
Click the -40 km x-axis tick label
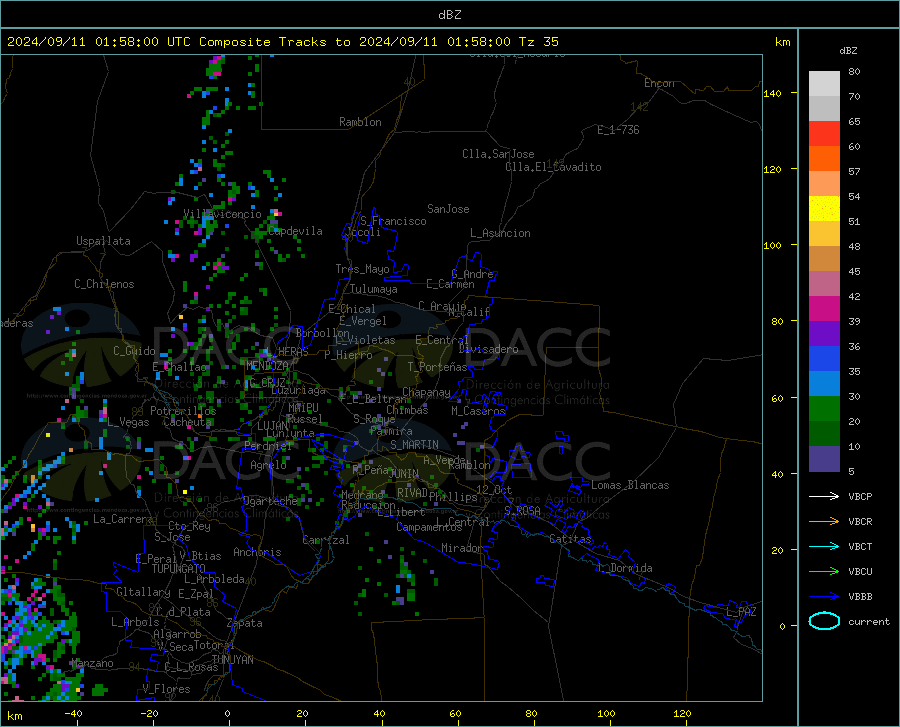[73, 714]
